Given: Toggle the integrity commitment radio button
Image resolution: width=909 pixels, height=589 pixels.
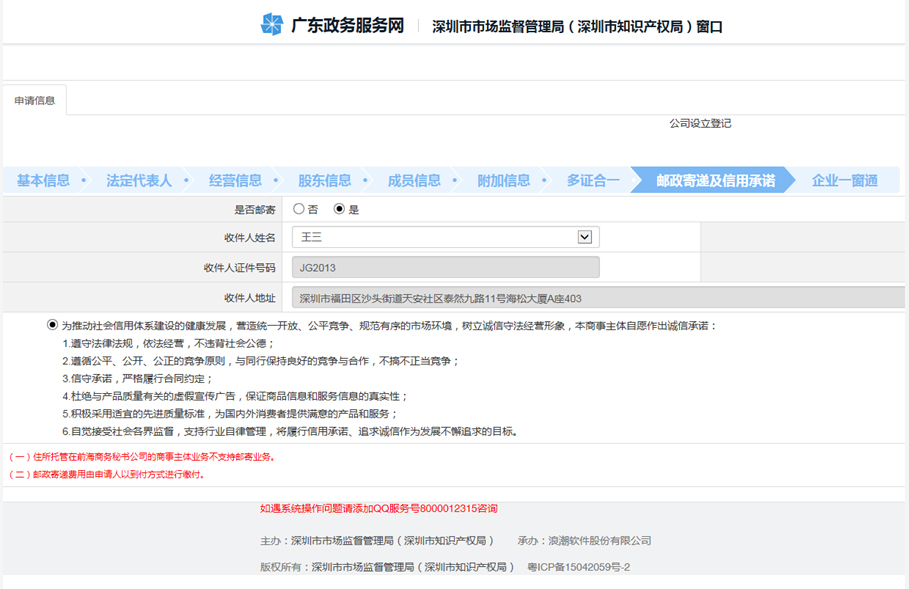Looking at the screenshot, I should point(52,325).
